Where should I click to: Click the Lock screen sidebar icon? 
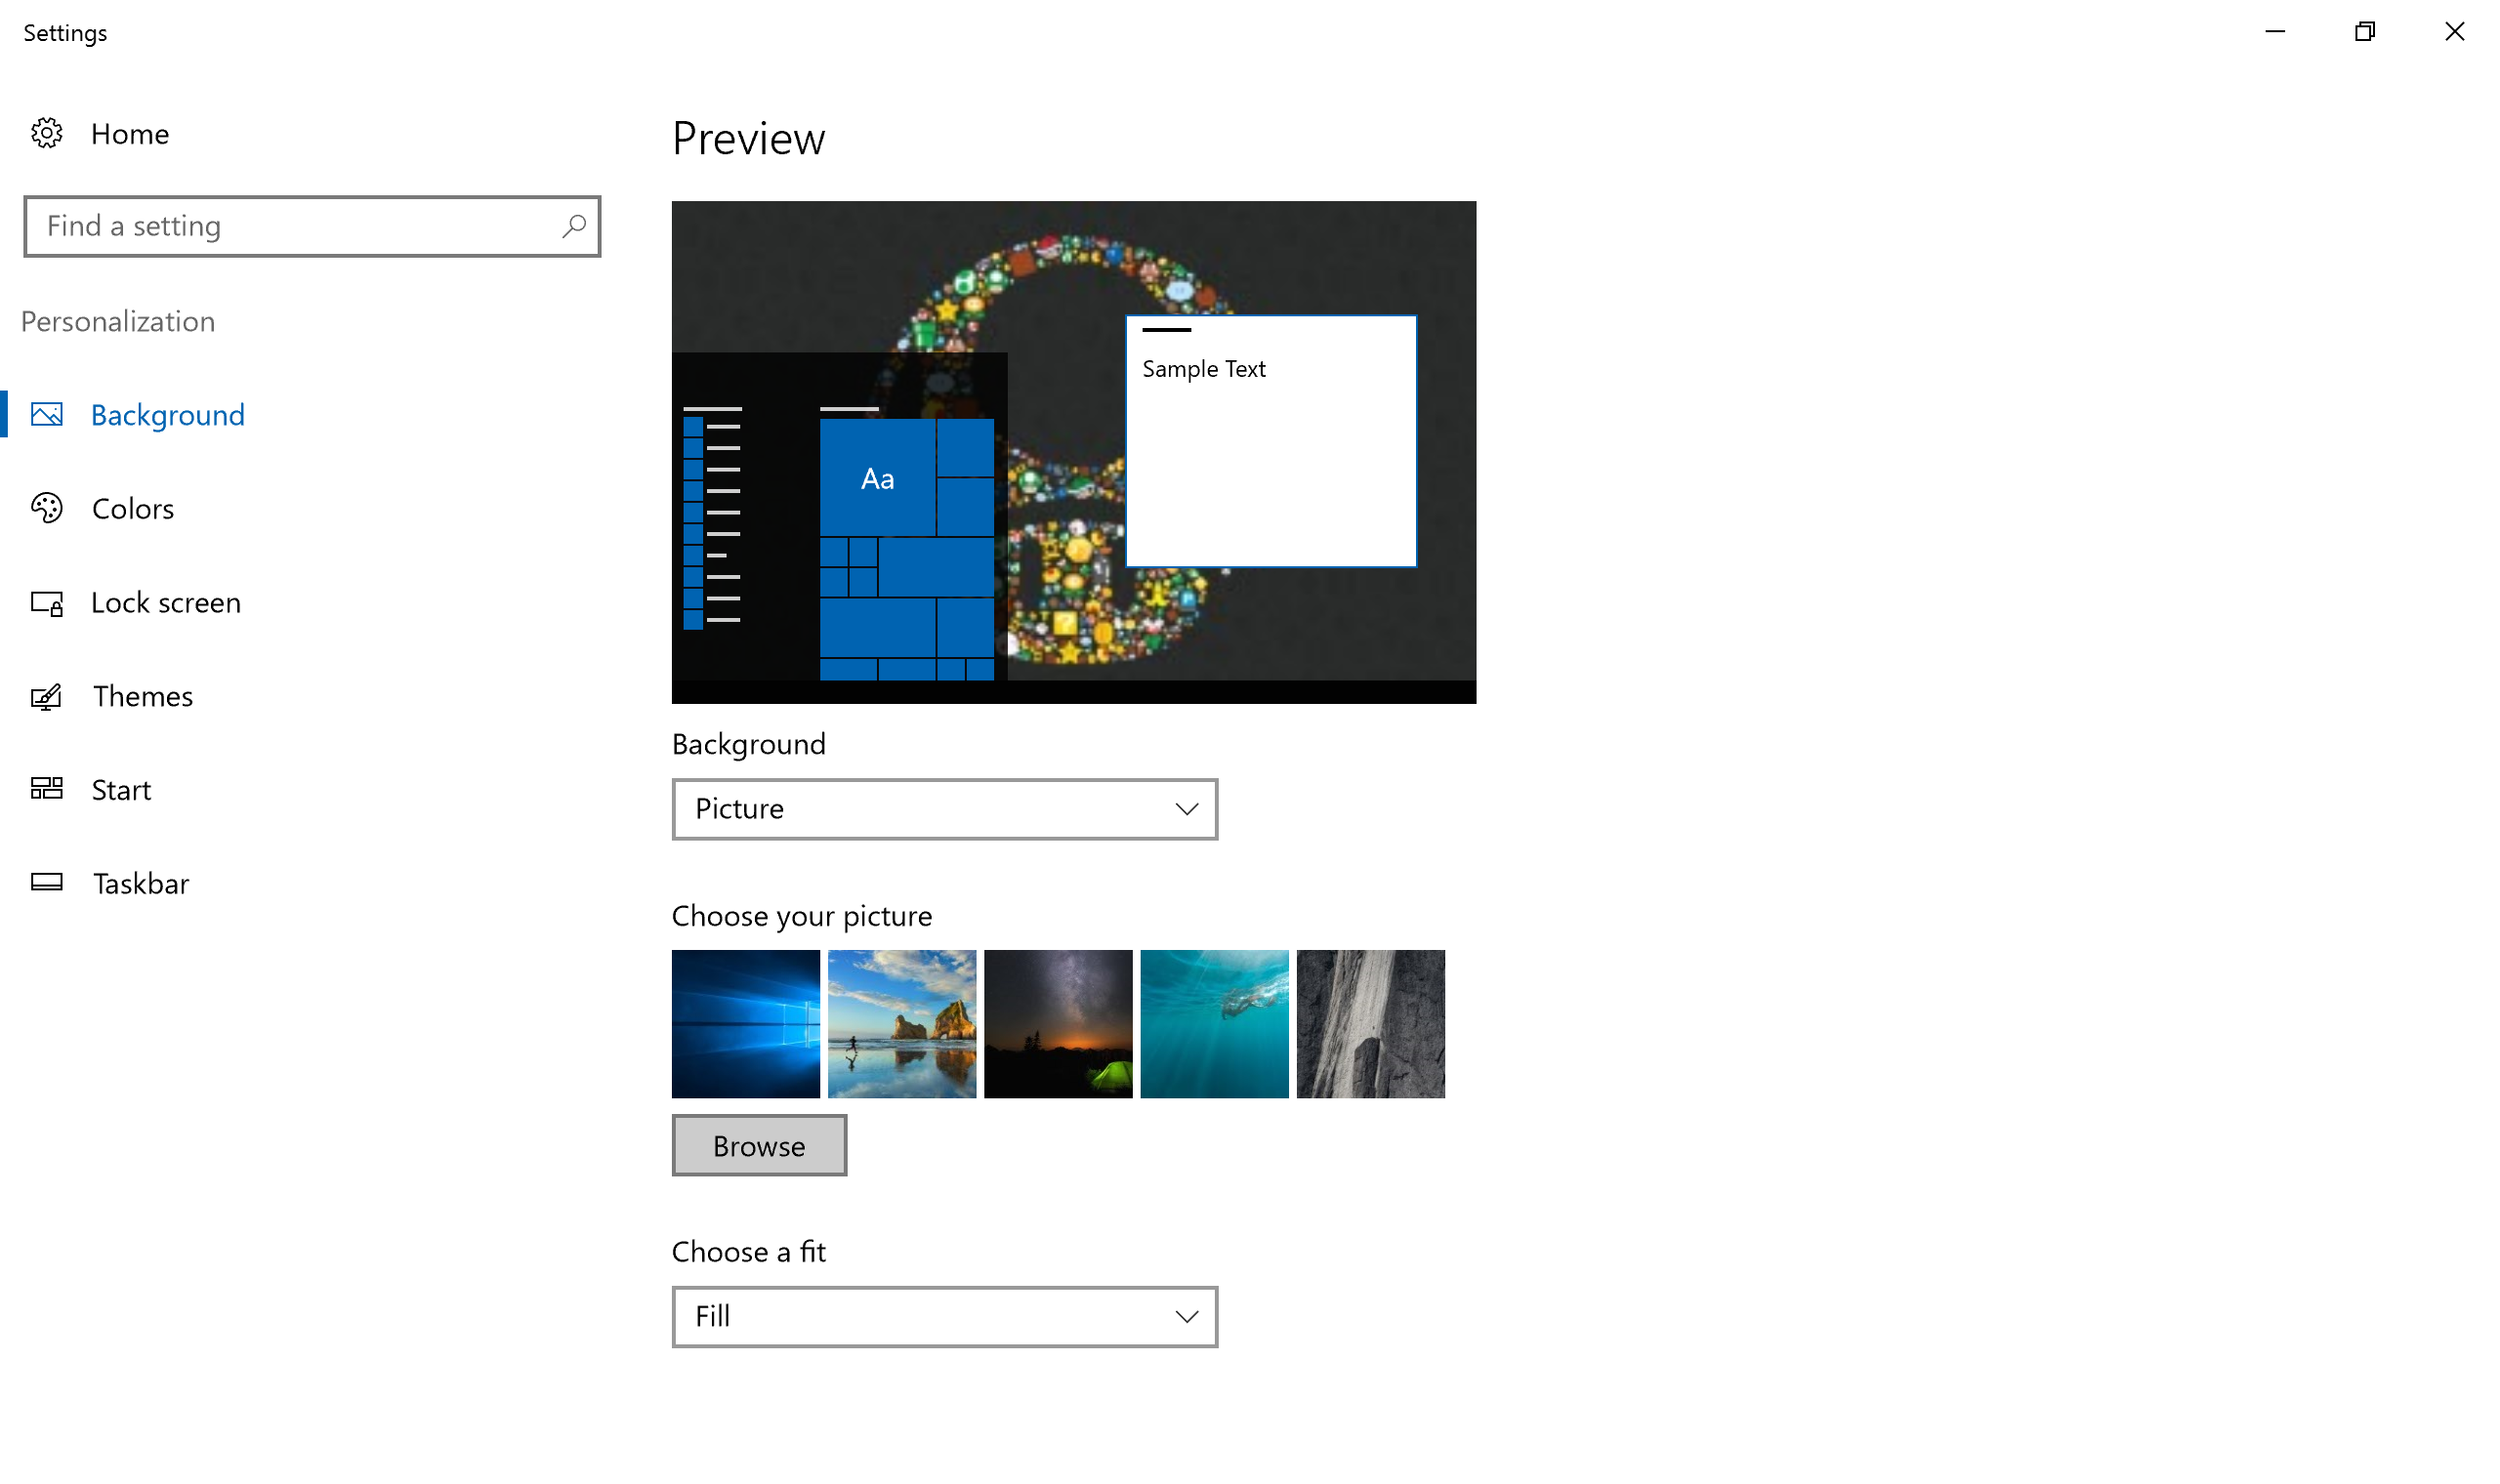[48, 600]
